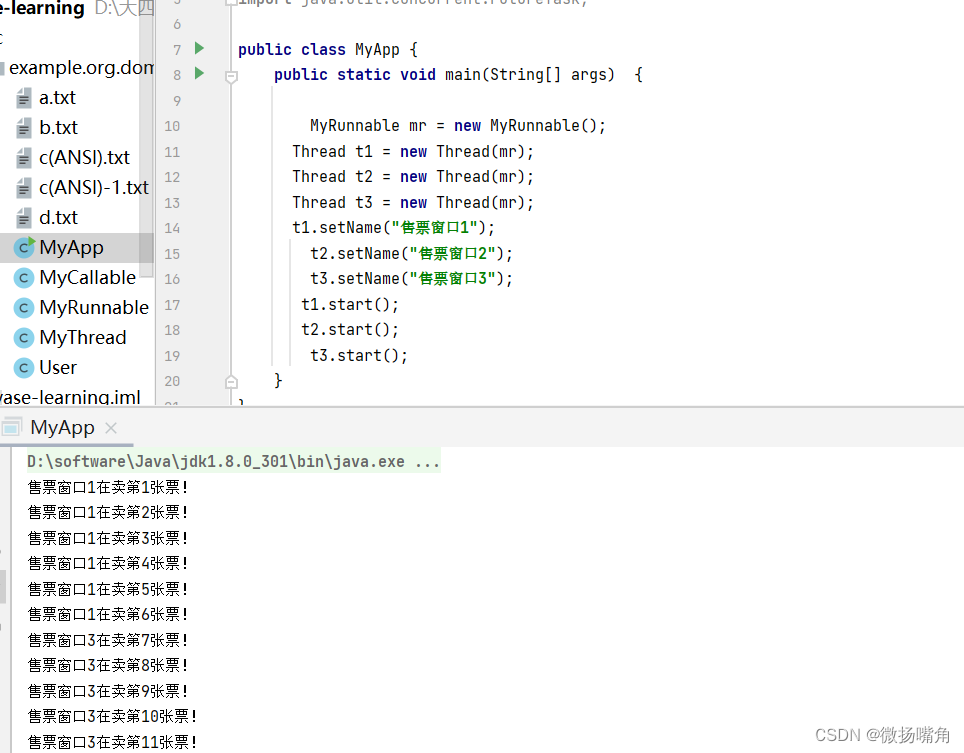The width and height of the screenshot is (964, 753).
Task: Click string "售票窗口1" in t1.setName
Action: coord(435,228)
